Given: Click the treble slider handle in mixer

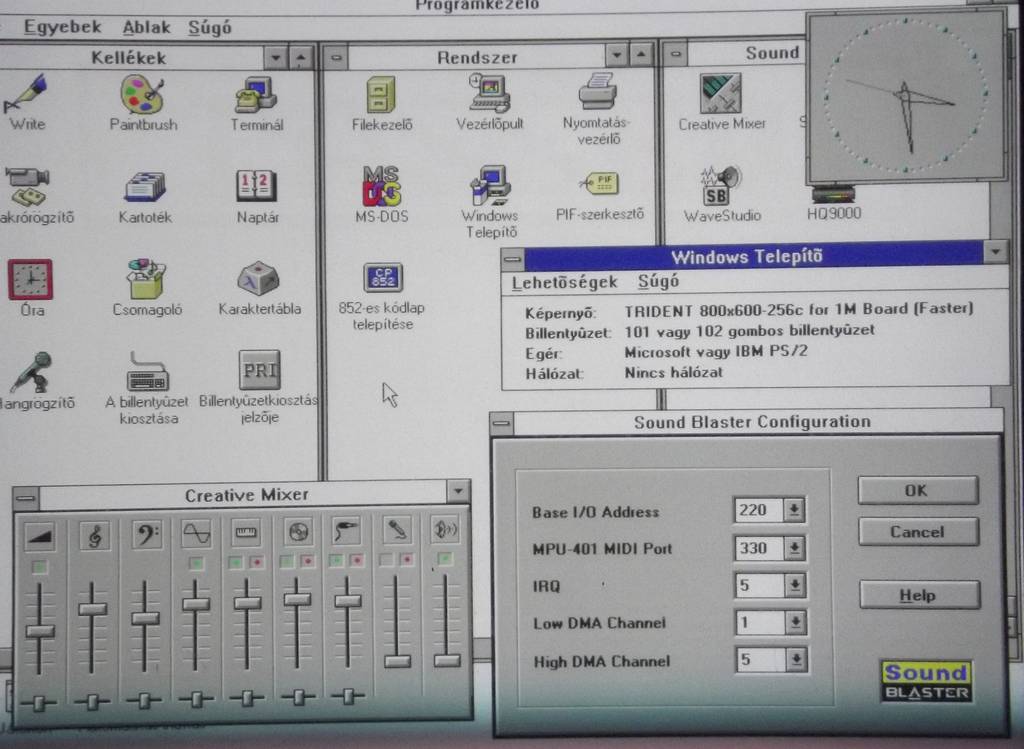Looking at the screenshot, I should 93,609.
